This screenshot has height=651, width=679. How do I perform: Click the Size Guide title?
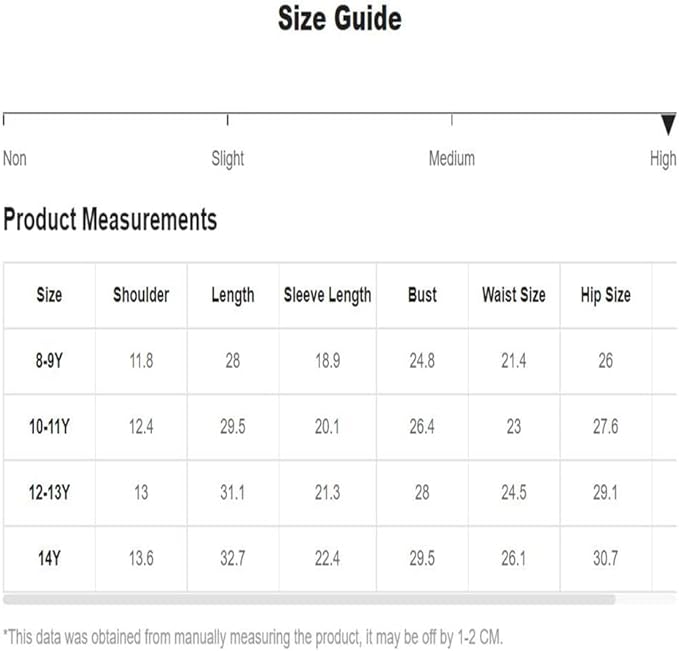[340, 19]
